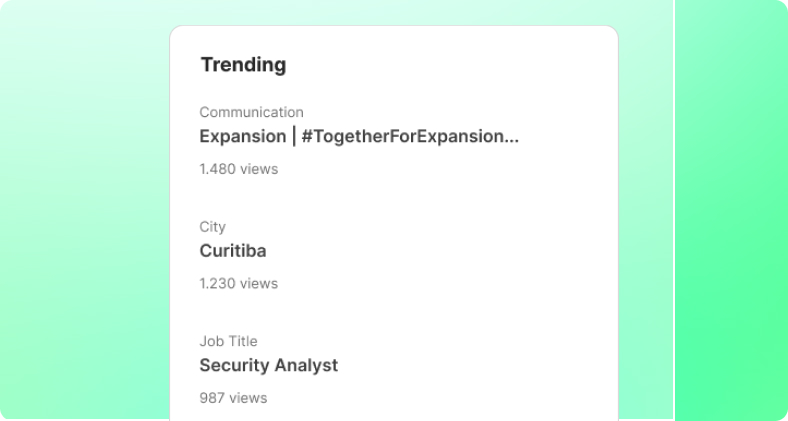The width and height of the screenshot is (788, 421).
Task: Click the word Expansion before the separator
Action: click(243, 137)
